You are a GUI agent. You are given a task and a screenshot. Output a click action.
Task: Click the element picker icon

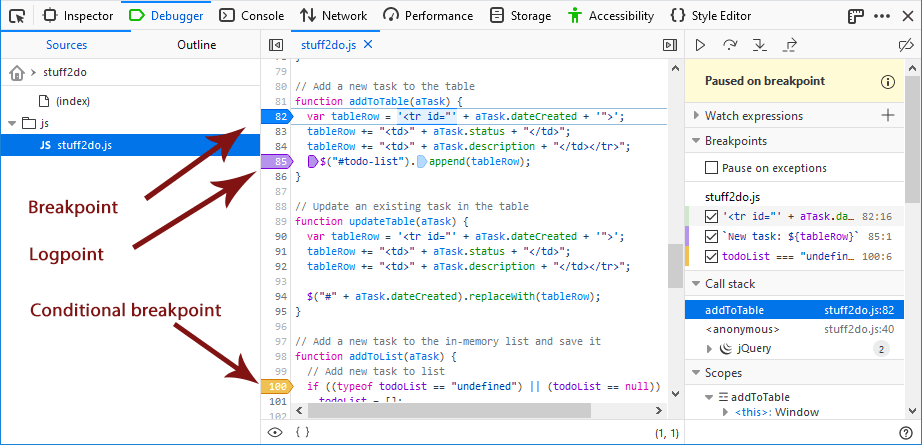[x=17, y=16]
